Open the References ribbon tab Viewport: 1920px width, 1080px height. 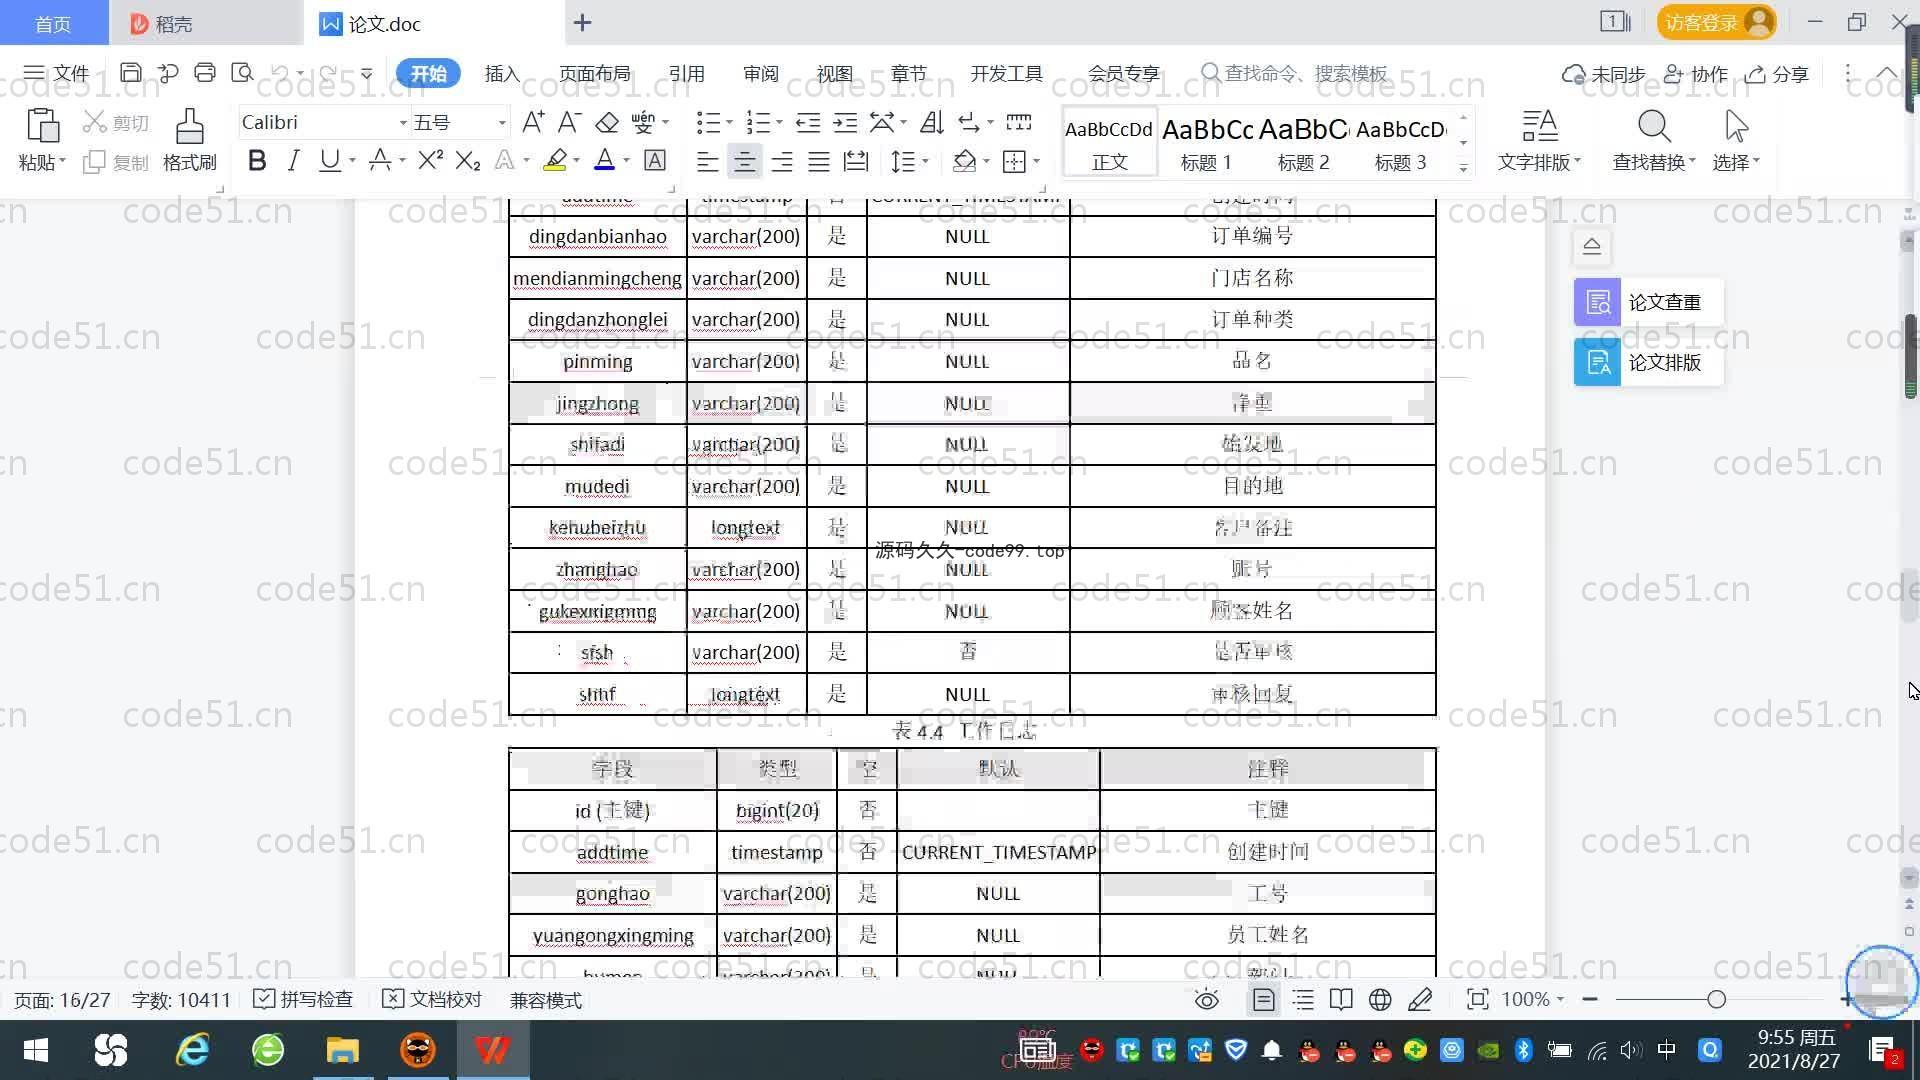click(686, 74)
